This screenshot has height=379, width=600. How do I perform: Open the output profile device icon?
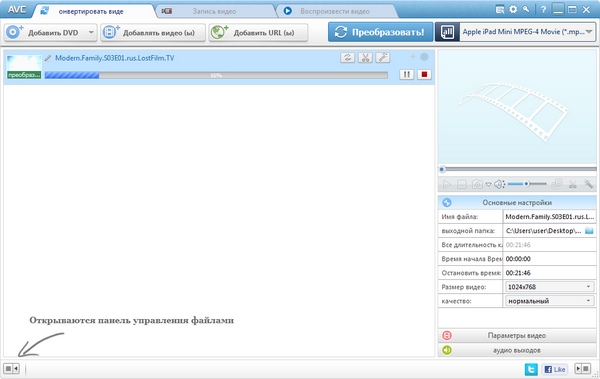447,32
